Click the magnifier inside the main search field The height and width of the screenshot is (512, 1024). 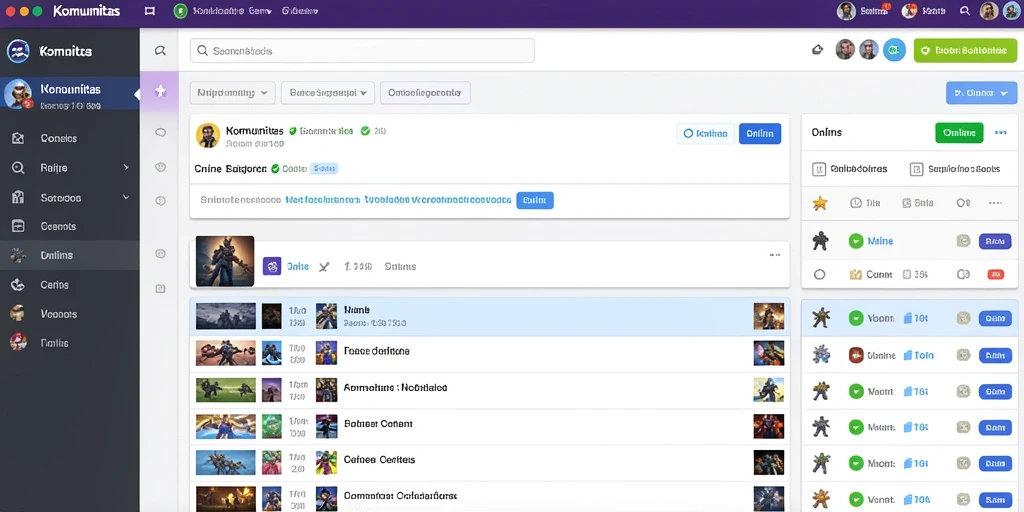coord(202,50)
